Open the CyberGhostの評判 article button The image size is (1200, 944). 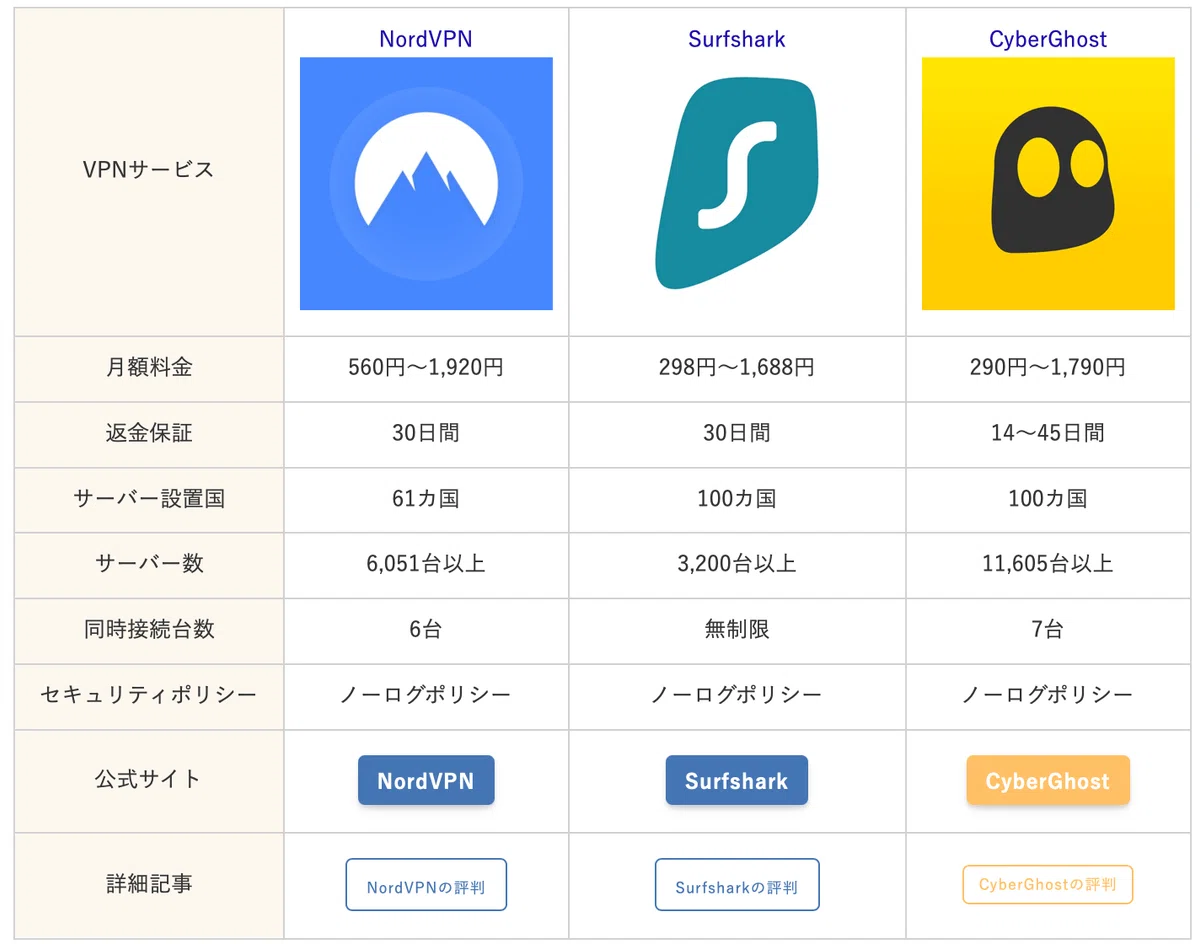pyautogui.click(x=1048, y=885)
